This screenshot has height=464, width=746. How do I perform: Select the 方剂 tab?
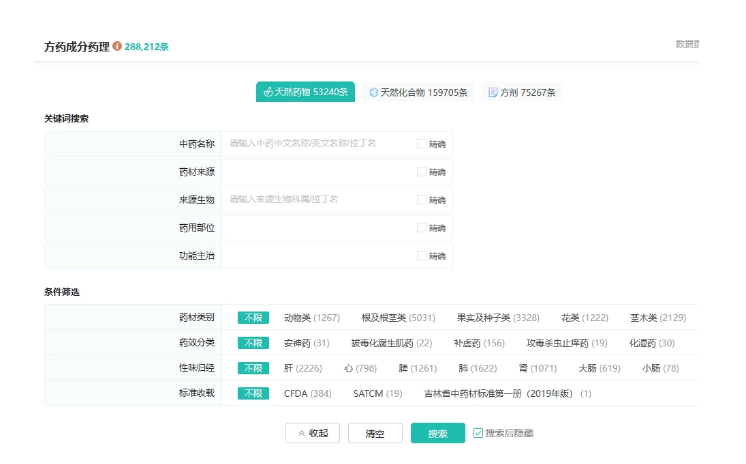pos(521,92)
